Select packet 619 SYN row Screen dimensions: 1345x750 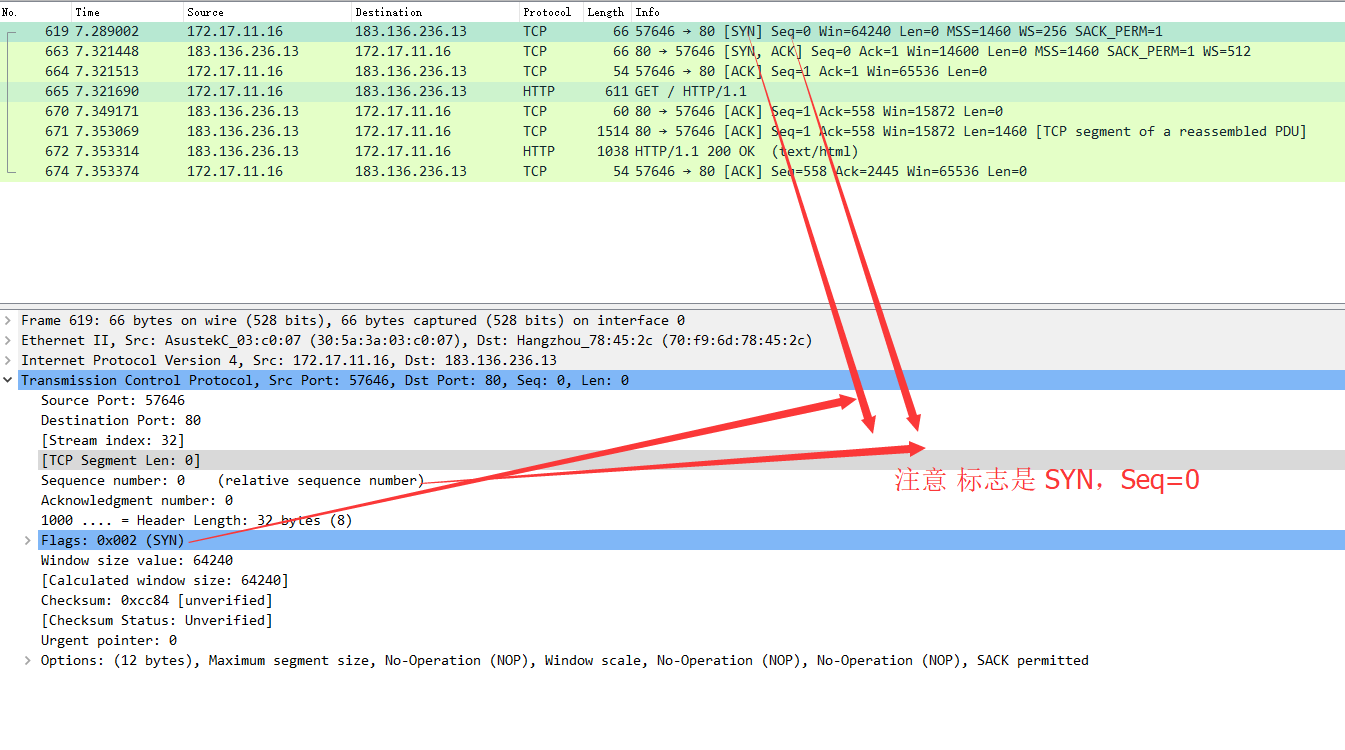point(672,32)
